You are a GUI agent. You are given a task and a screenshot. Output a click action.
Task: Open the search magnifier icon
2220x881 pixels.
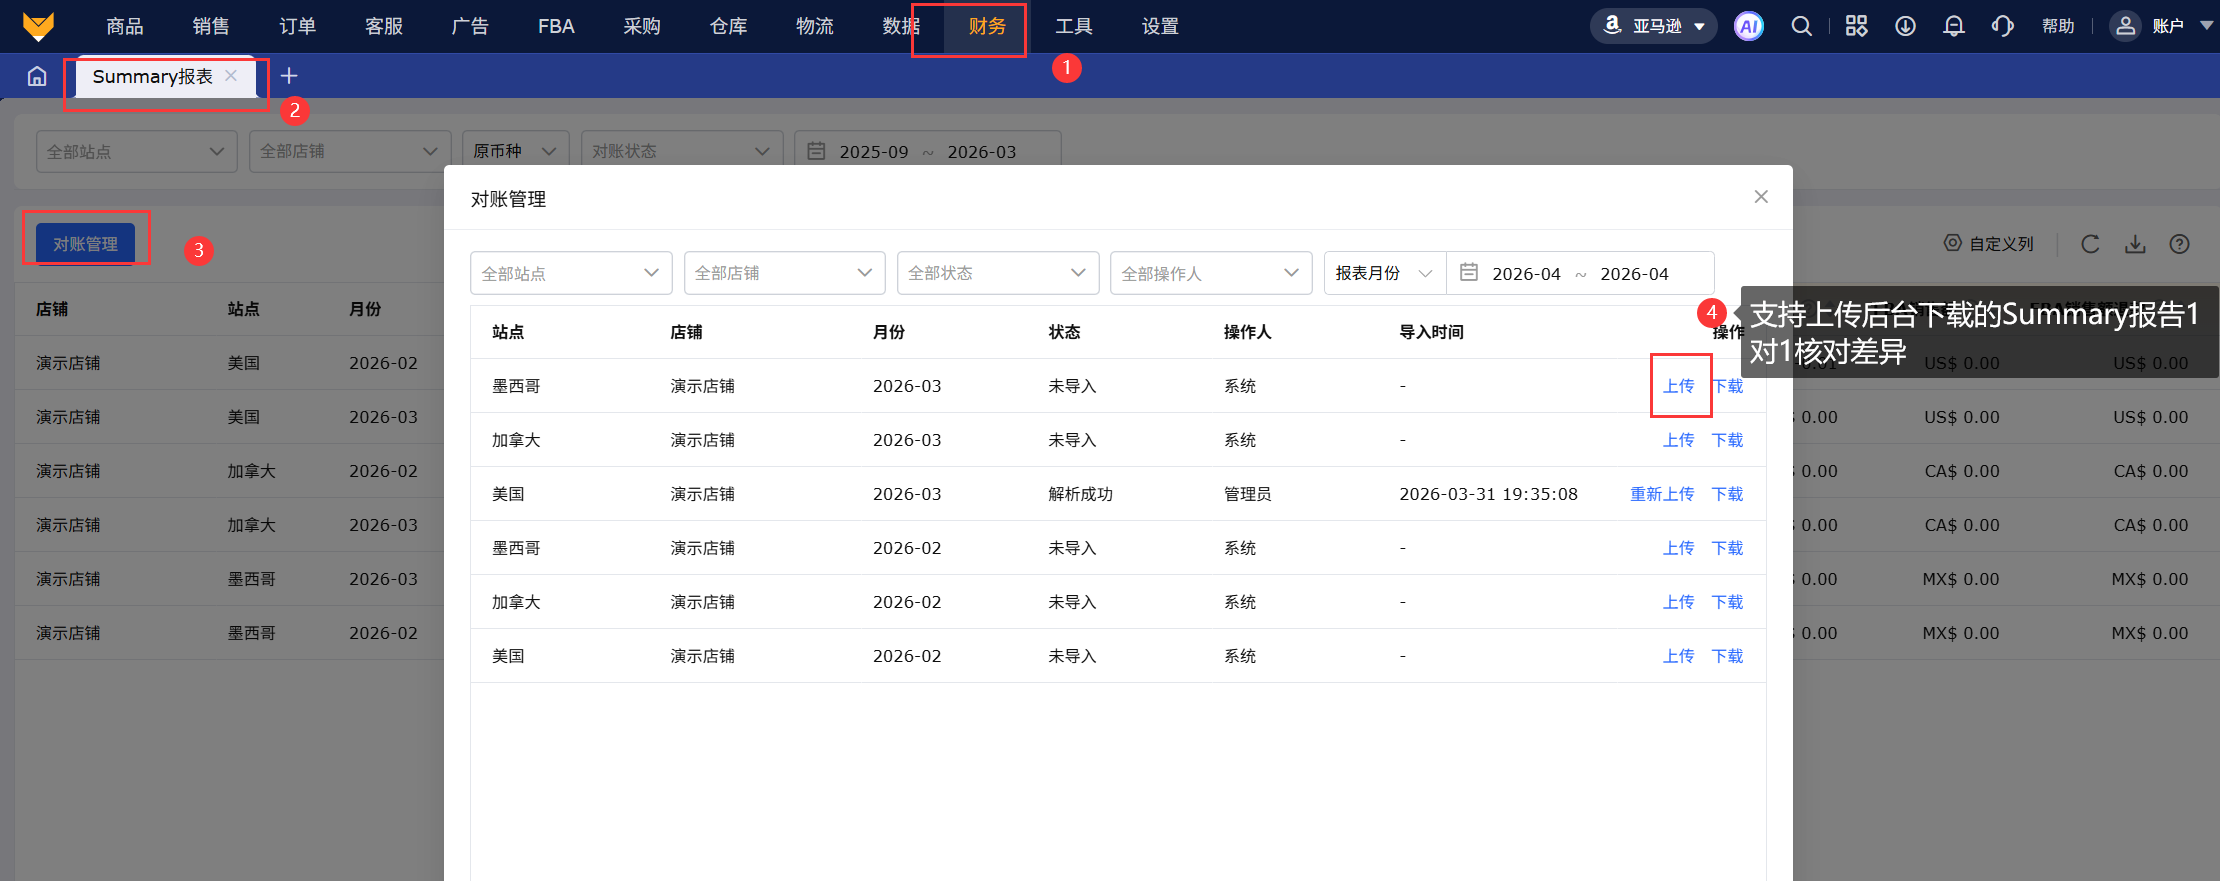coord(1801,27)
